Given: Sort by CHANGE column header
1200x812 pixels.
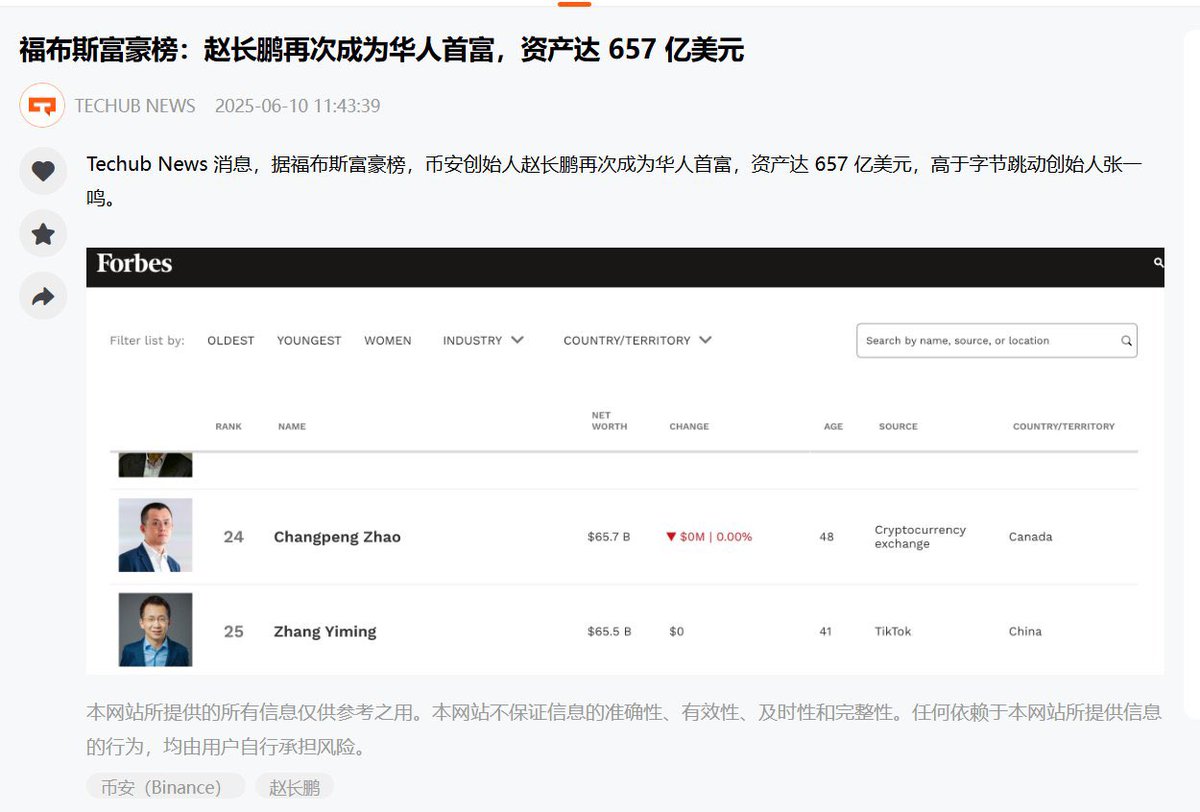Looking at the screenshot, I should 689,426.
